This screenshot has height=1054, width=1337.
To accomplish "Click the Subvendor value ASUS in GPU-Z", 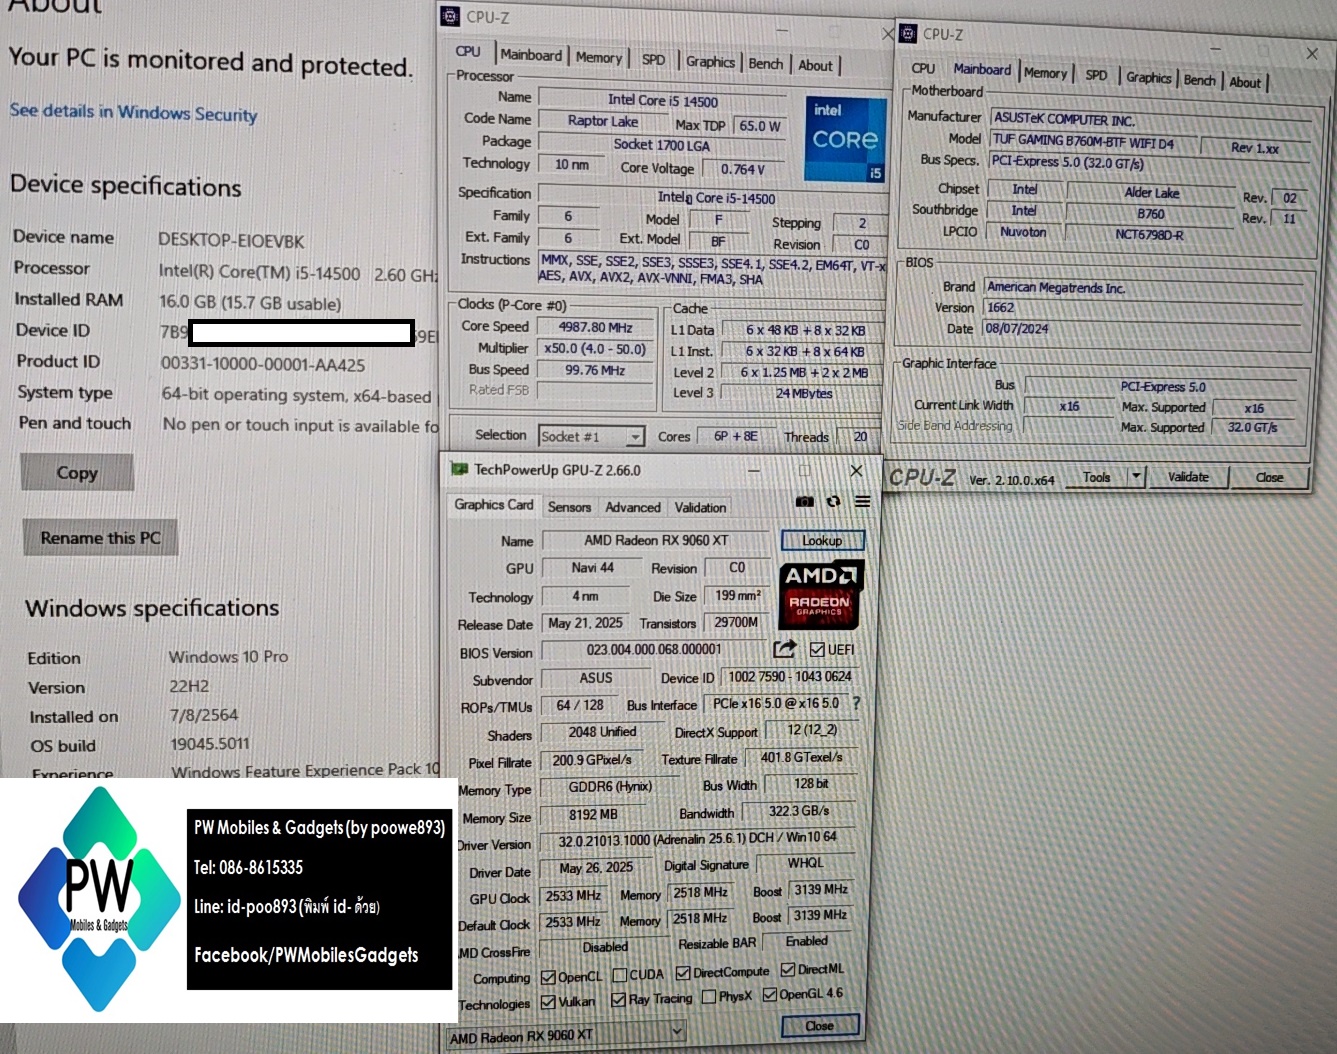I will click(x=596, y=678).
